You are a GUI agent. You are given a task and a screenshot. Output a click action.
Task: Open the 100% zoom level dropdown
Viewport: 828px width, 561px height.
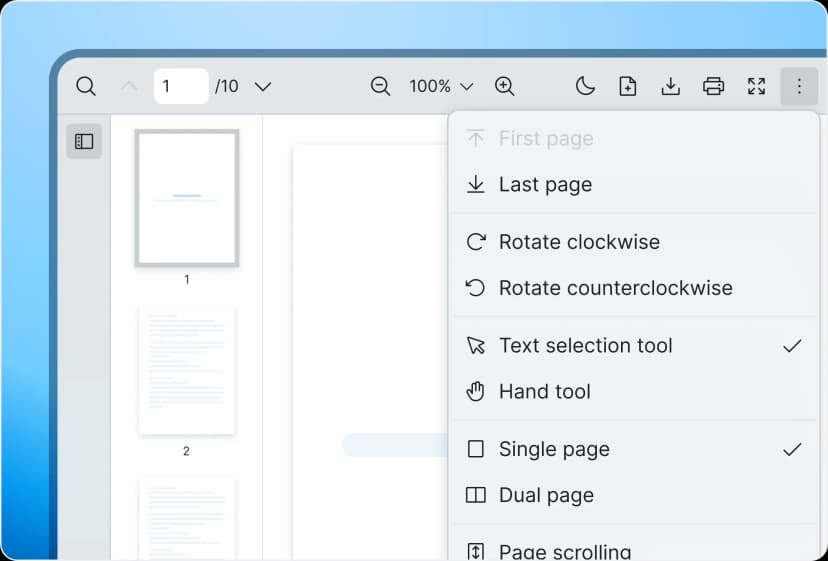441,86
